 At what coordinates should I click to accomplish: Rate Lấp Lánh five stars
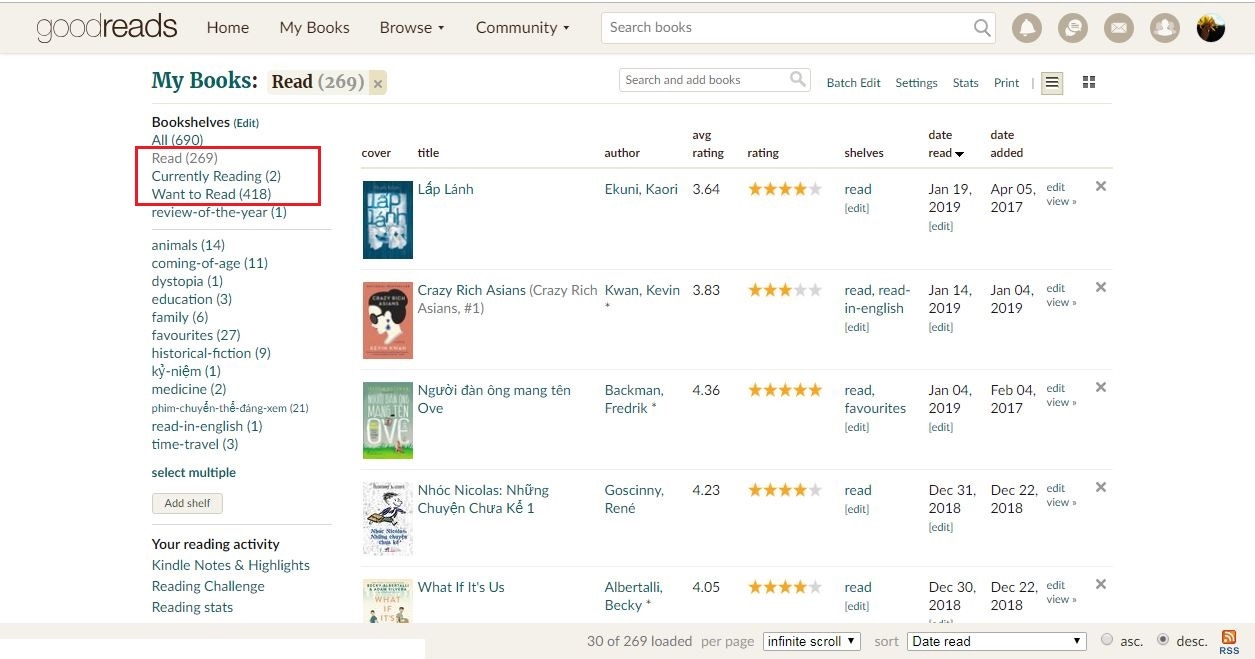(x=815, y=189)
